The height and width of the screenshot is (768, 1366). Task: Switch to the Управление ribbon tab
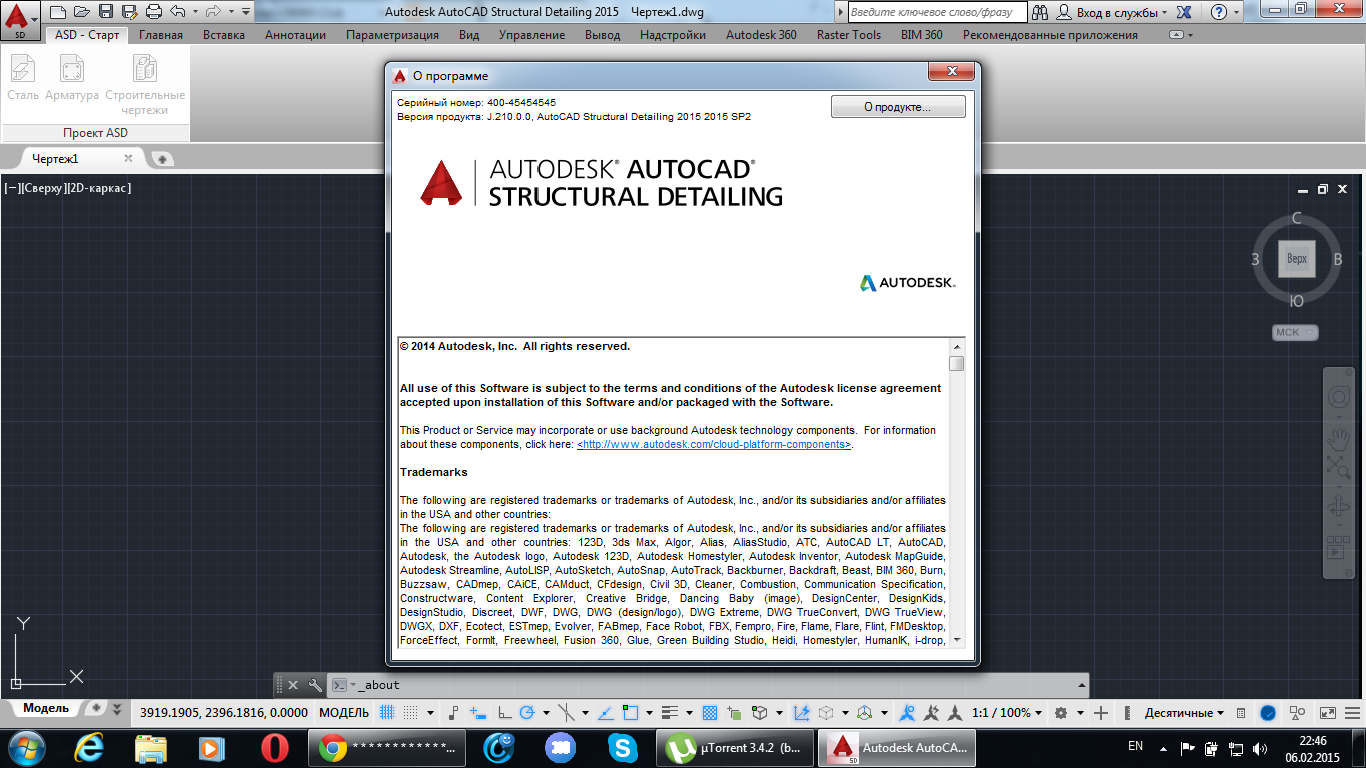[532, 35]
